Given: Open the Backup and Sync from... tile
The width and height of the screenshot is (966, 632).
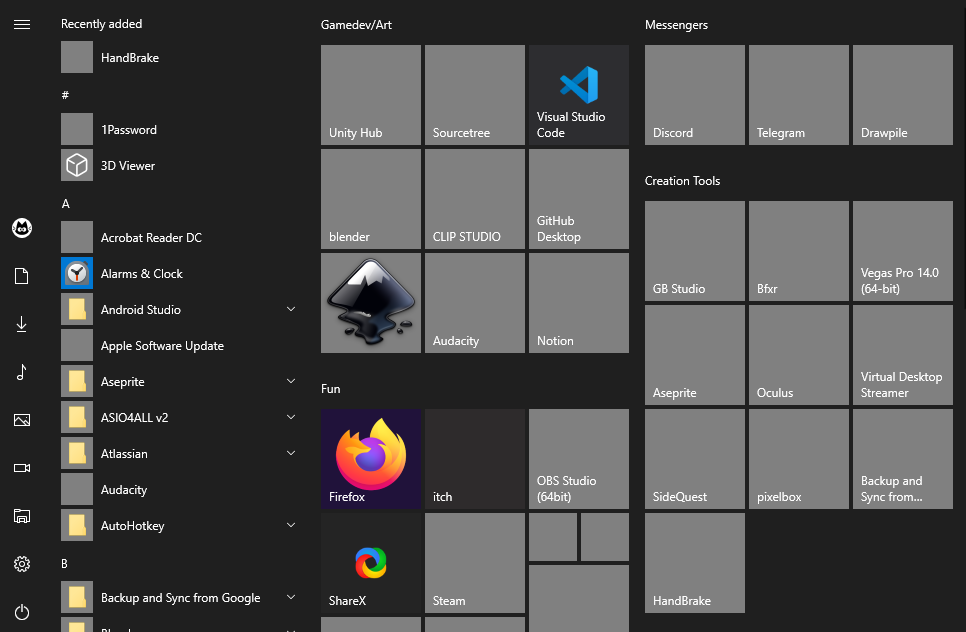Looking at the screenshot, I should coord(903,459).
